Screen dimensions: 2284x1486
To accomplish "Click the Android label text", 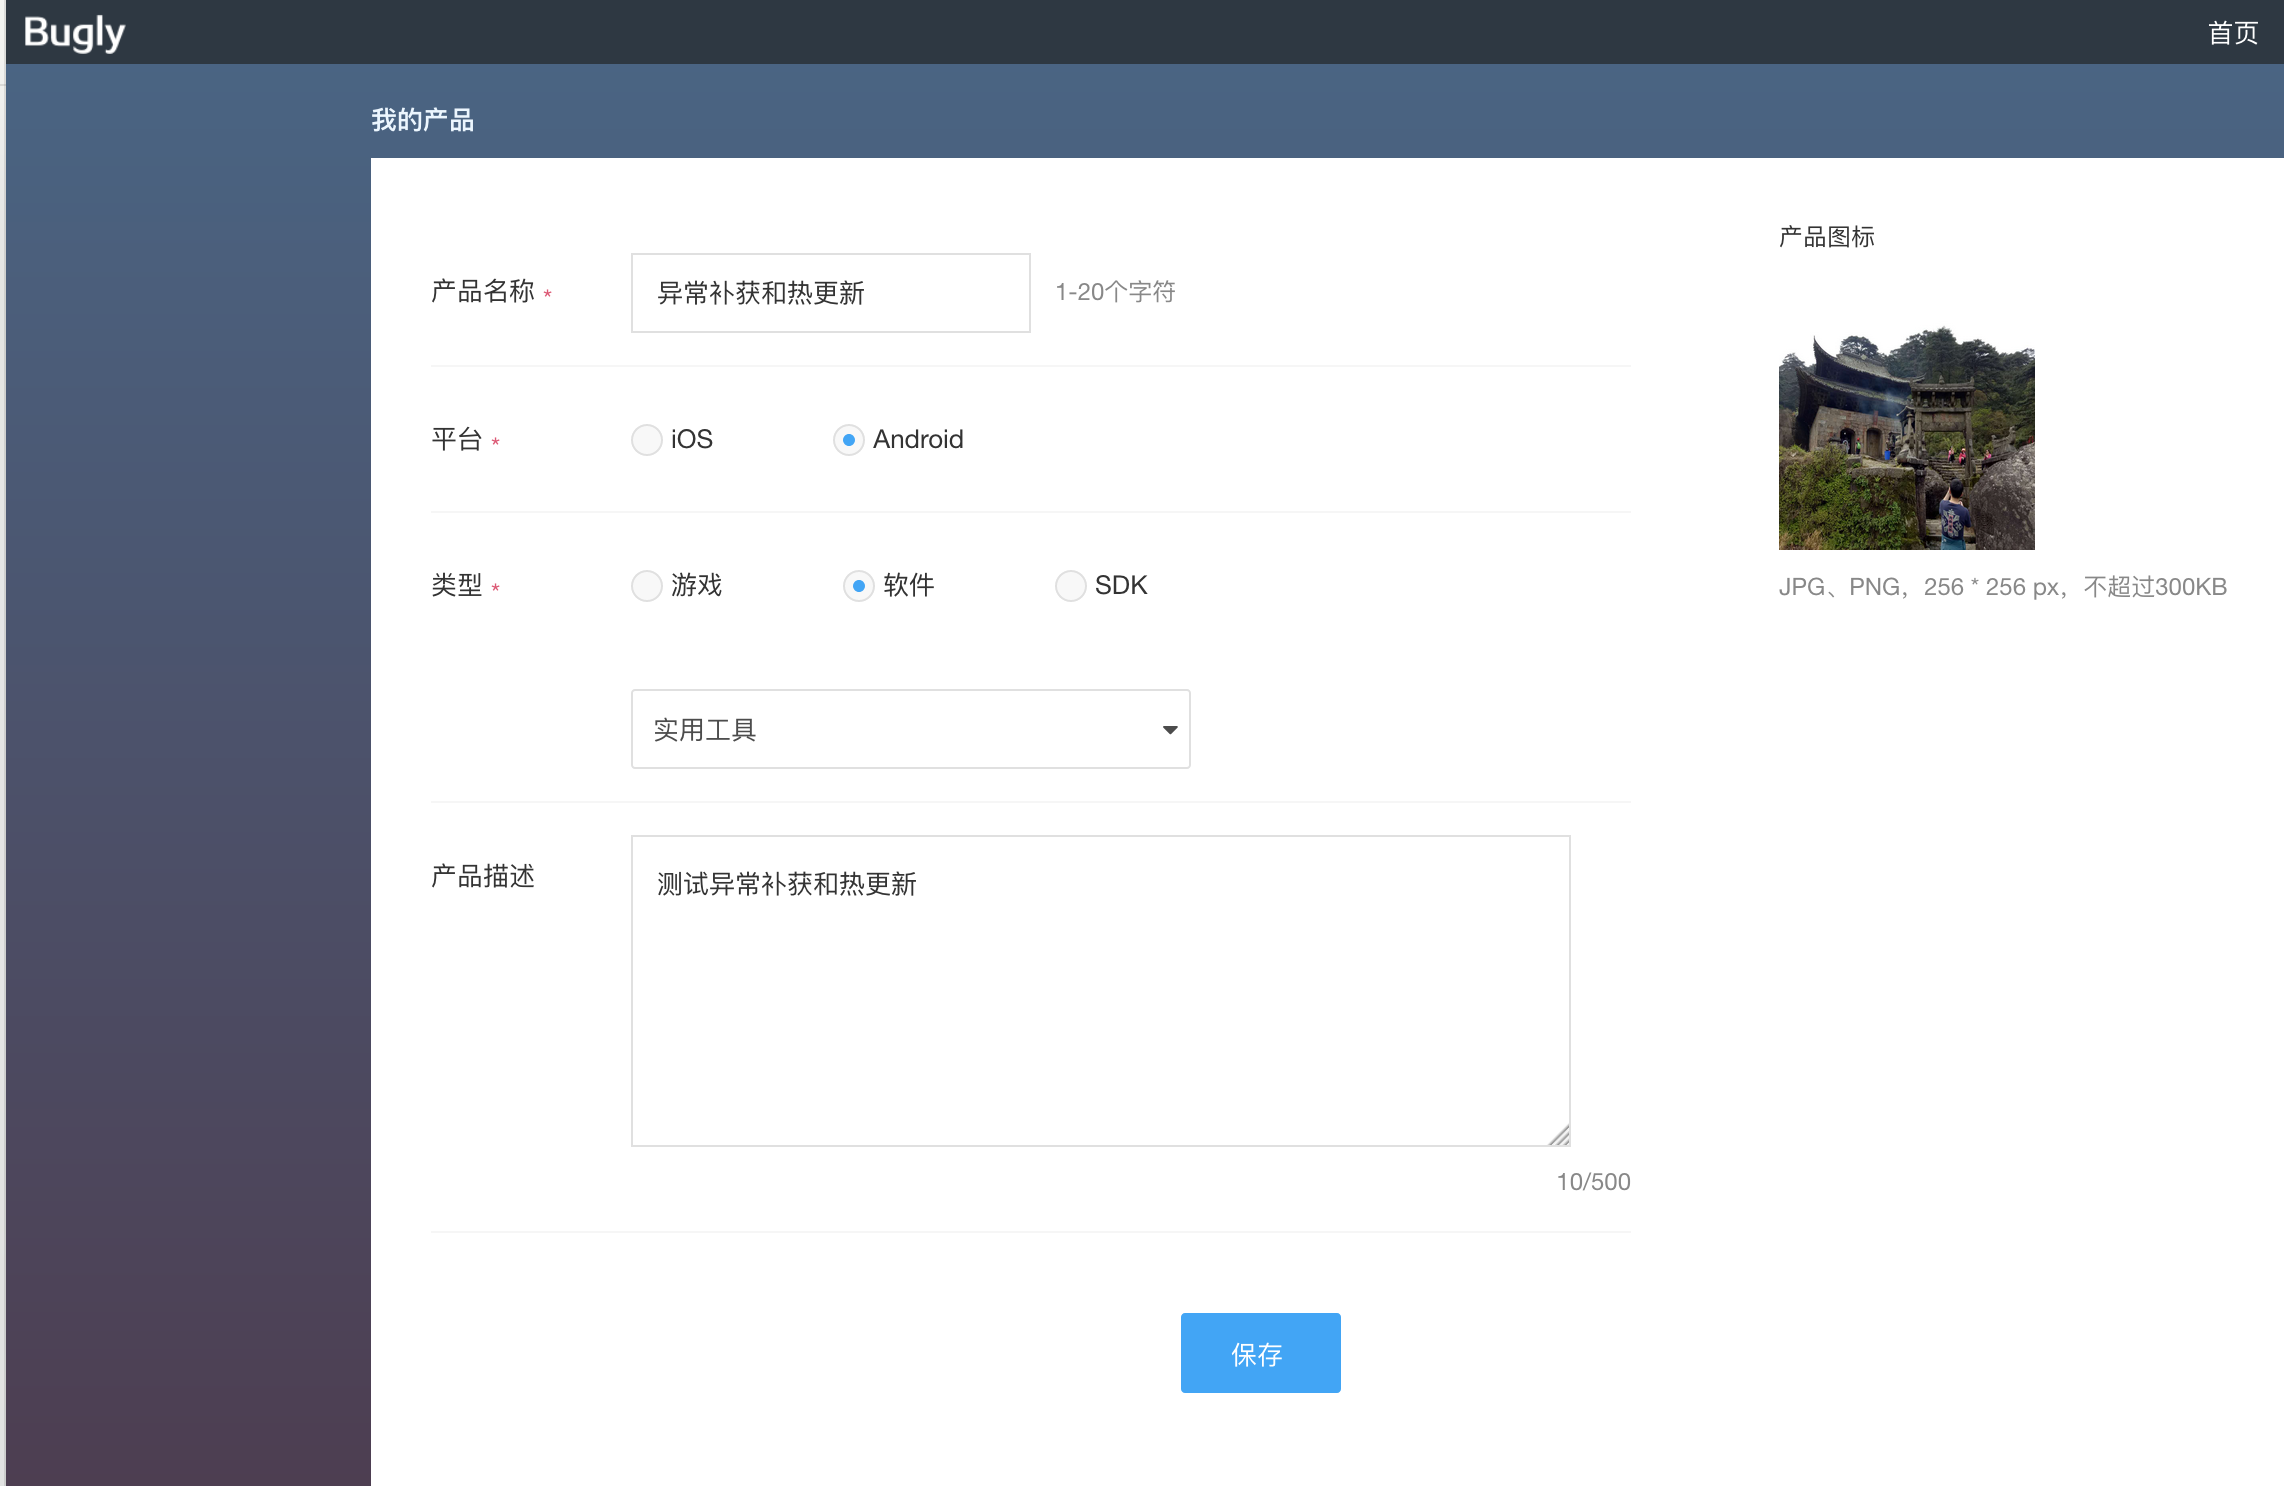I will click(918, 439).
